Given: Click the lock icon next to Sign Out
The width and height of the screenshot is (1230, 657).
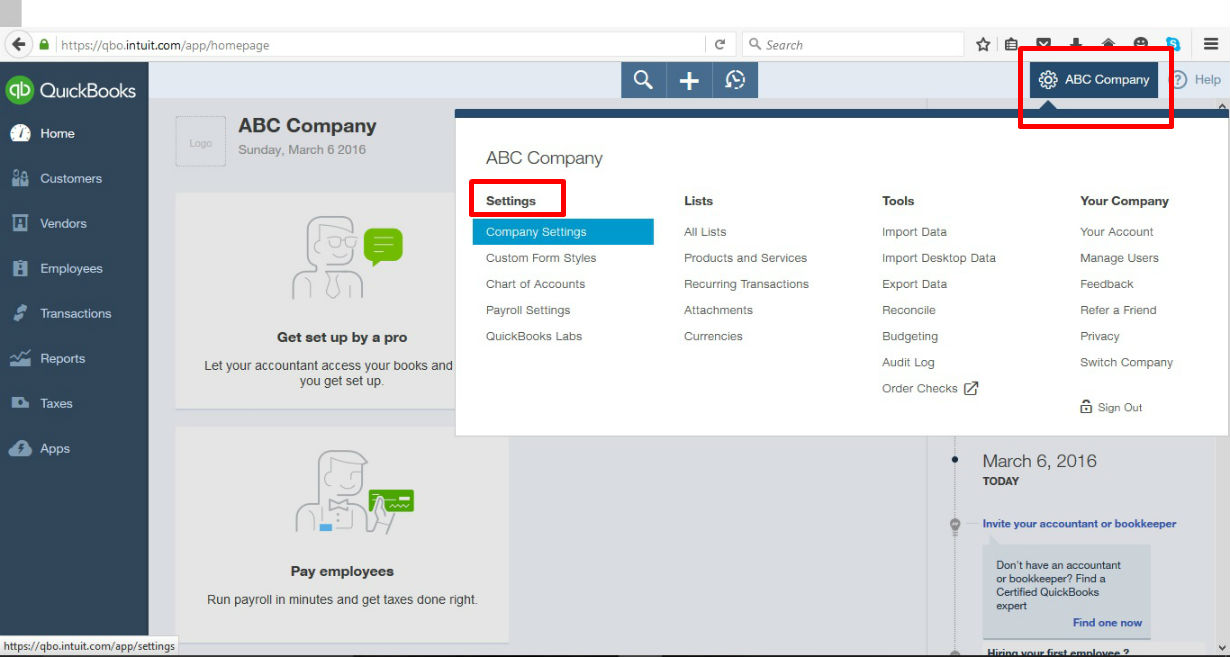Looking at the screenshot, I should 1086,407.
